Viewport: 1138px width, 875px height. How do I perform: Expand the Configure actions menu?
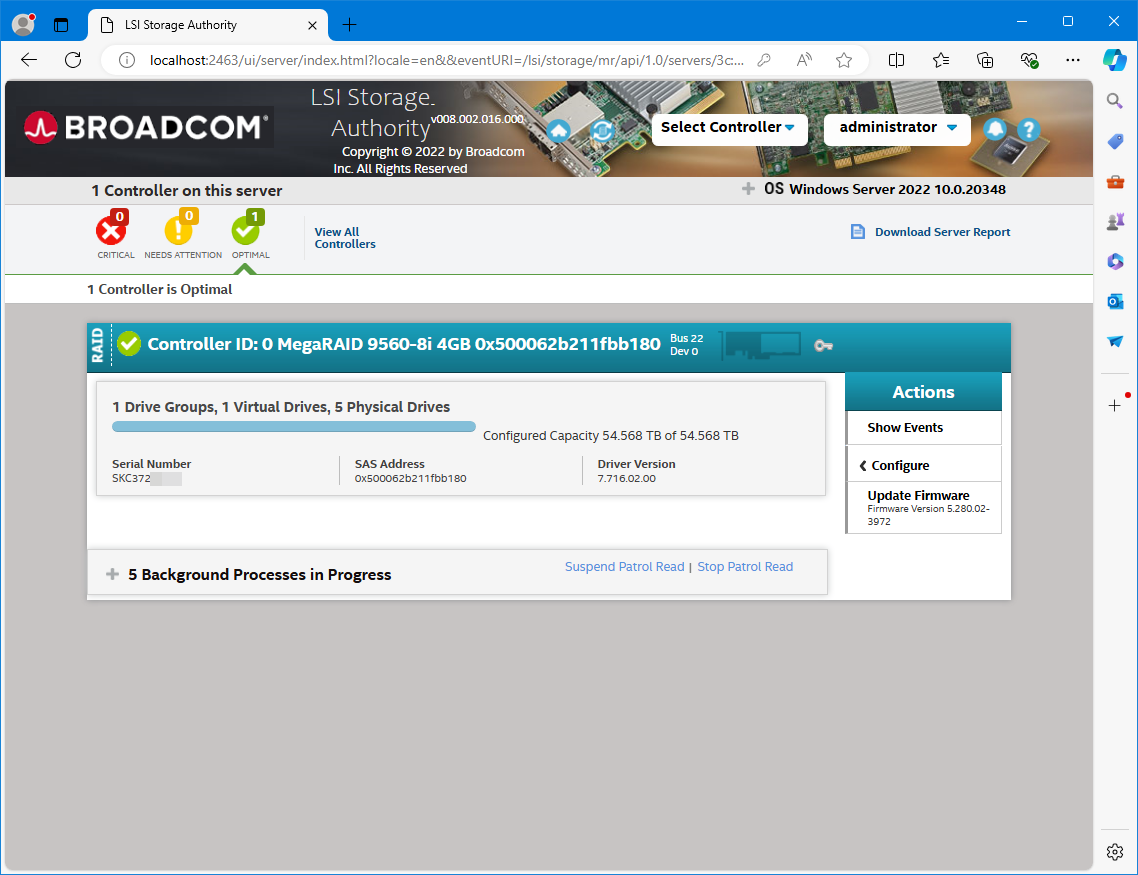924,465
